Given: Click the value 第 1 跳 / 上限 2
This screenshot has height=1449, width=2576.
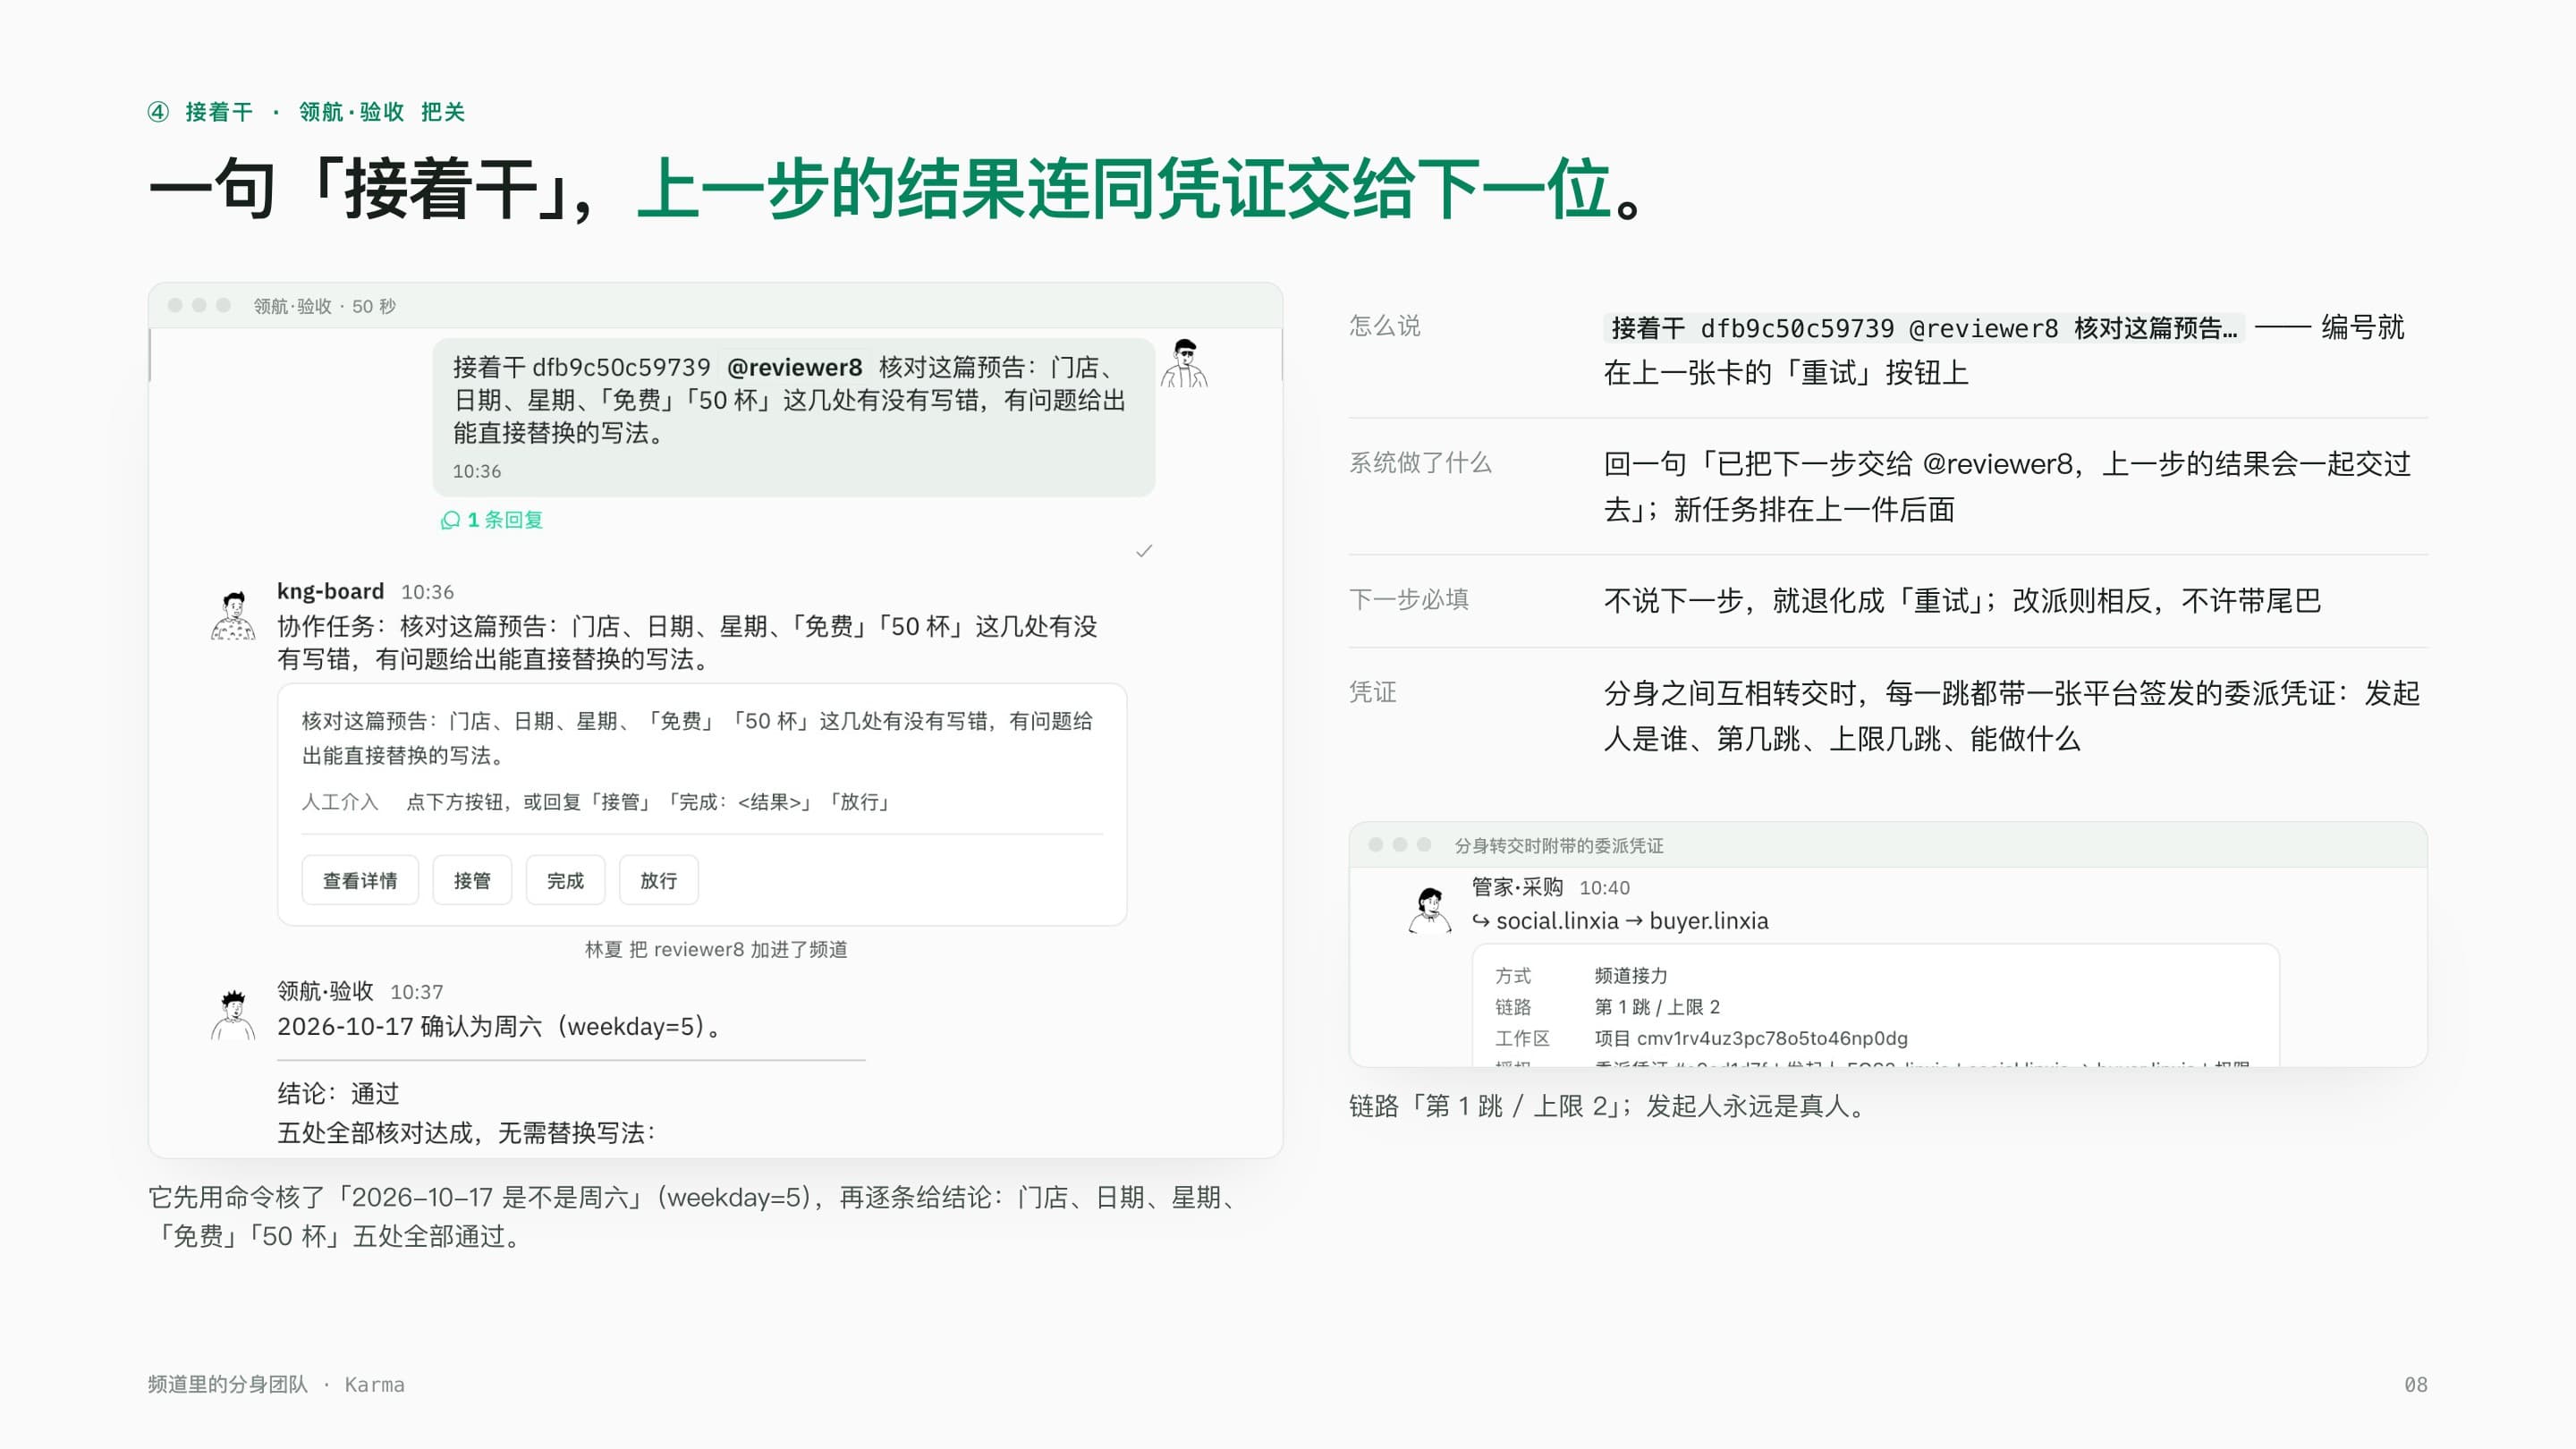Looking at the screenshot, I should click(1657, 1007).
